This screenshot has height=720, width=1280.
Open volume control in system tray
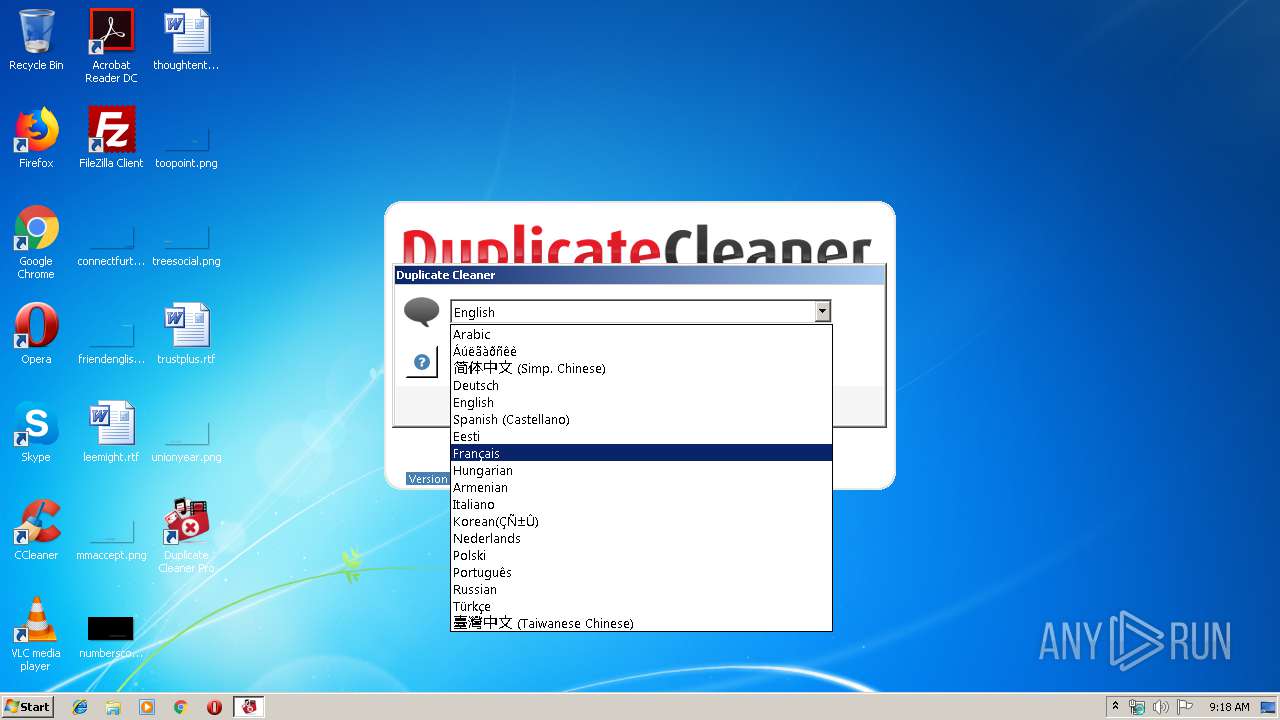pyautogui.click(x=1160, y=707)
